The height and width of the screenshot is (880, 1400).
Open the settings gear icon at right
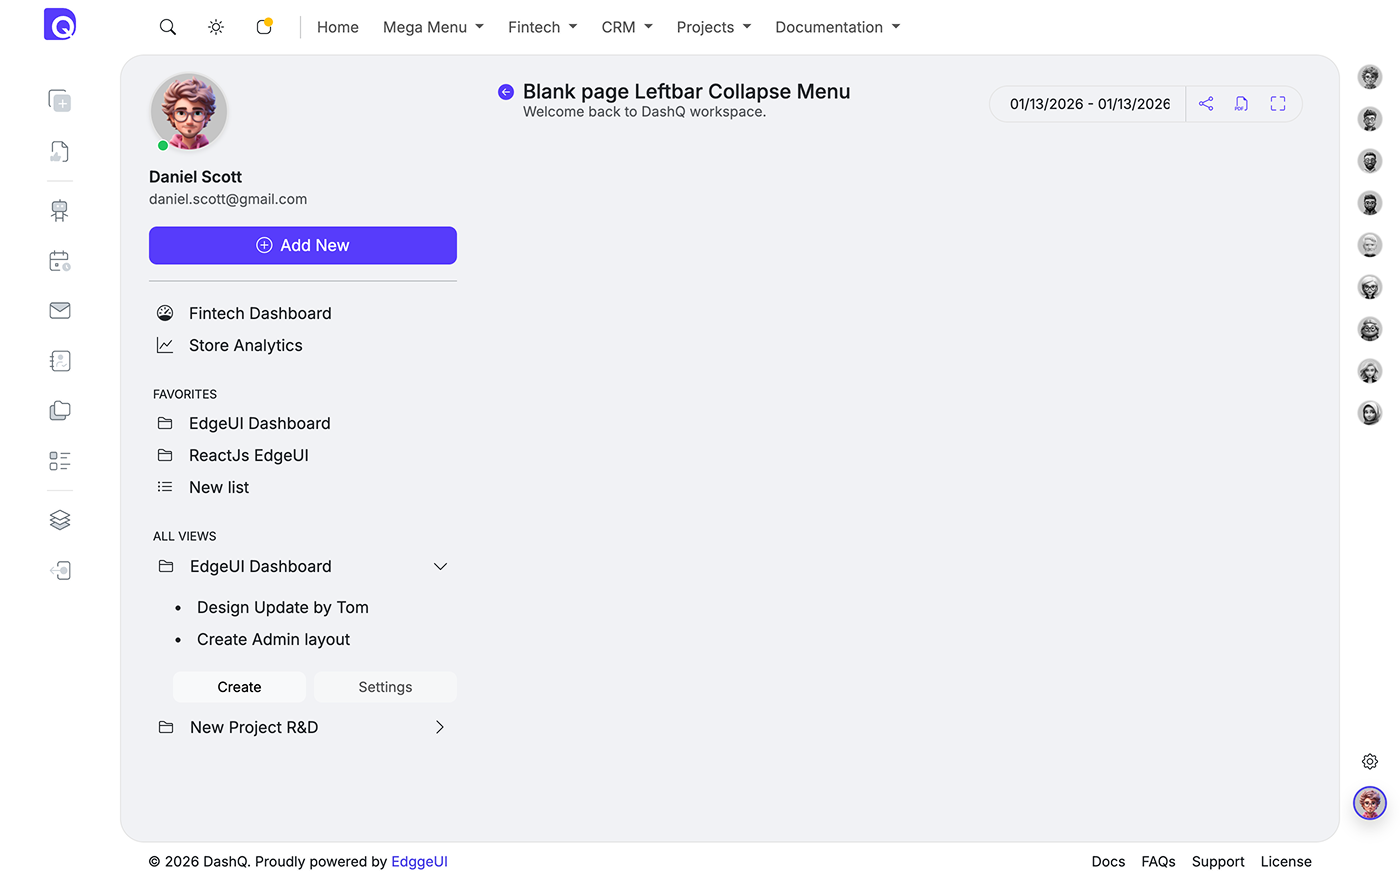1370,762
